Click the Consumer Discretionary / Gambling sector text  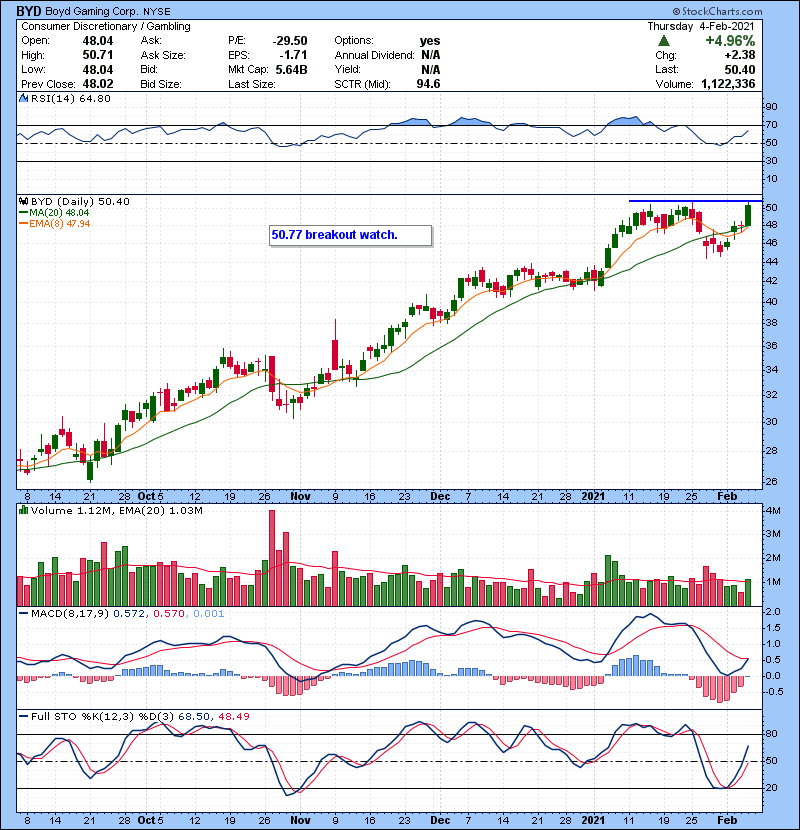[x=106, y=26]
